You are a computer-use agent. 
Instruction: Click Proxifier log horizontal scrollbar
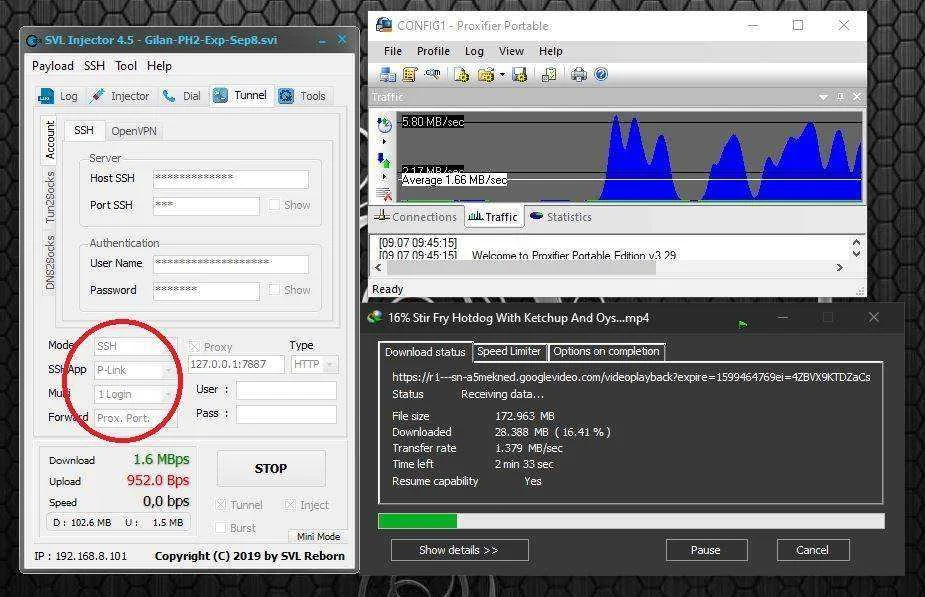pyautogui.click(x=521, y=268)
